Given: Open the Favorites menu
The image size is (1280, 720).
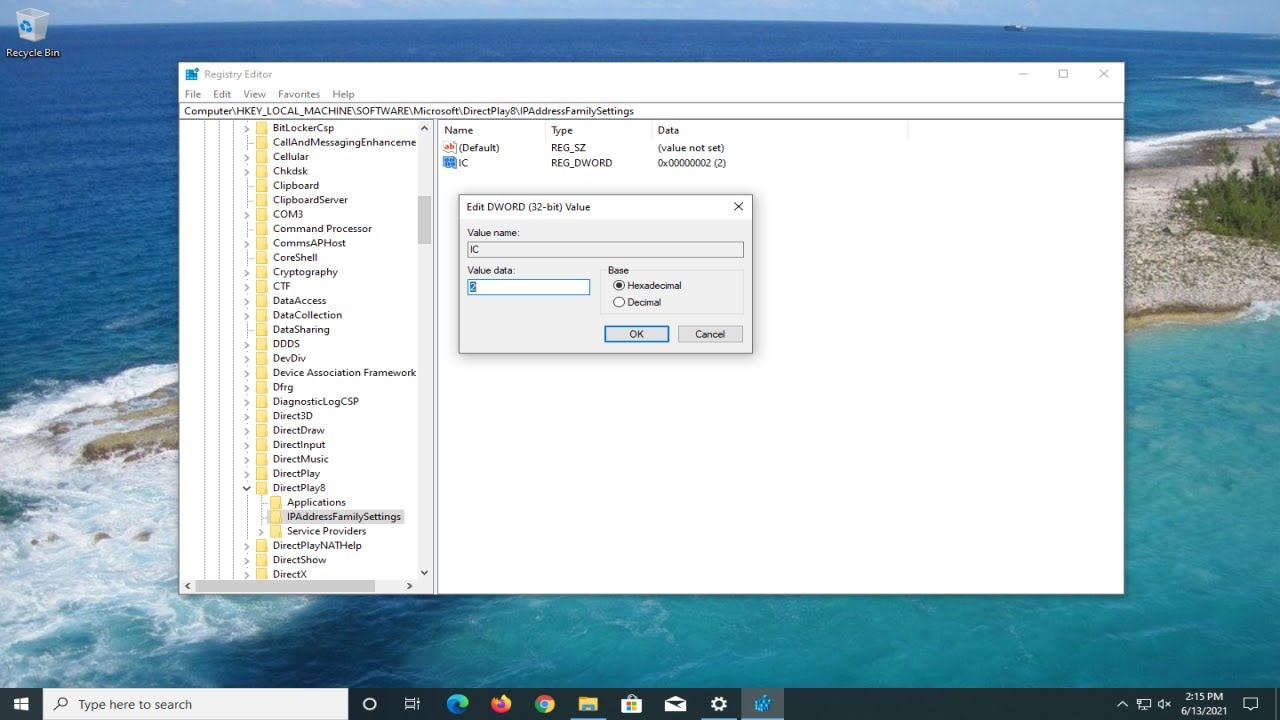Looking at the screenshot, I should pyautogui.click(x=299, y=94).
